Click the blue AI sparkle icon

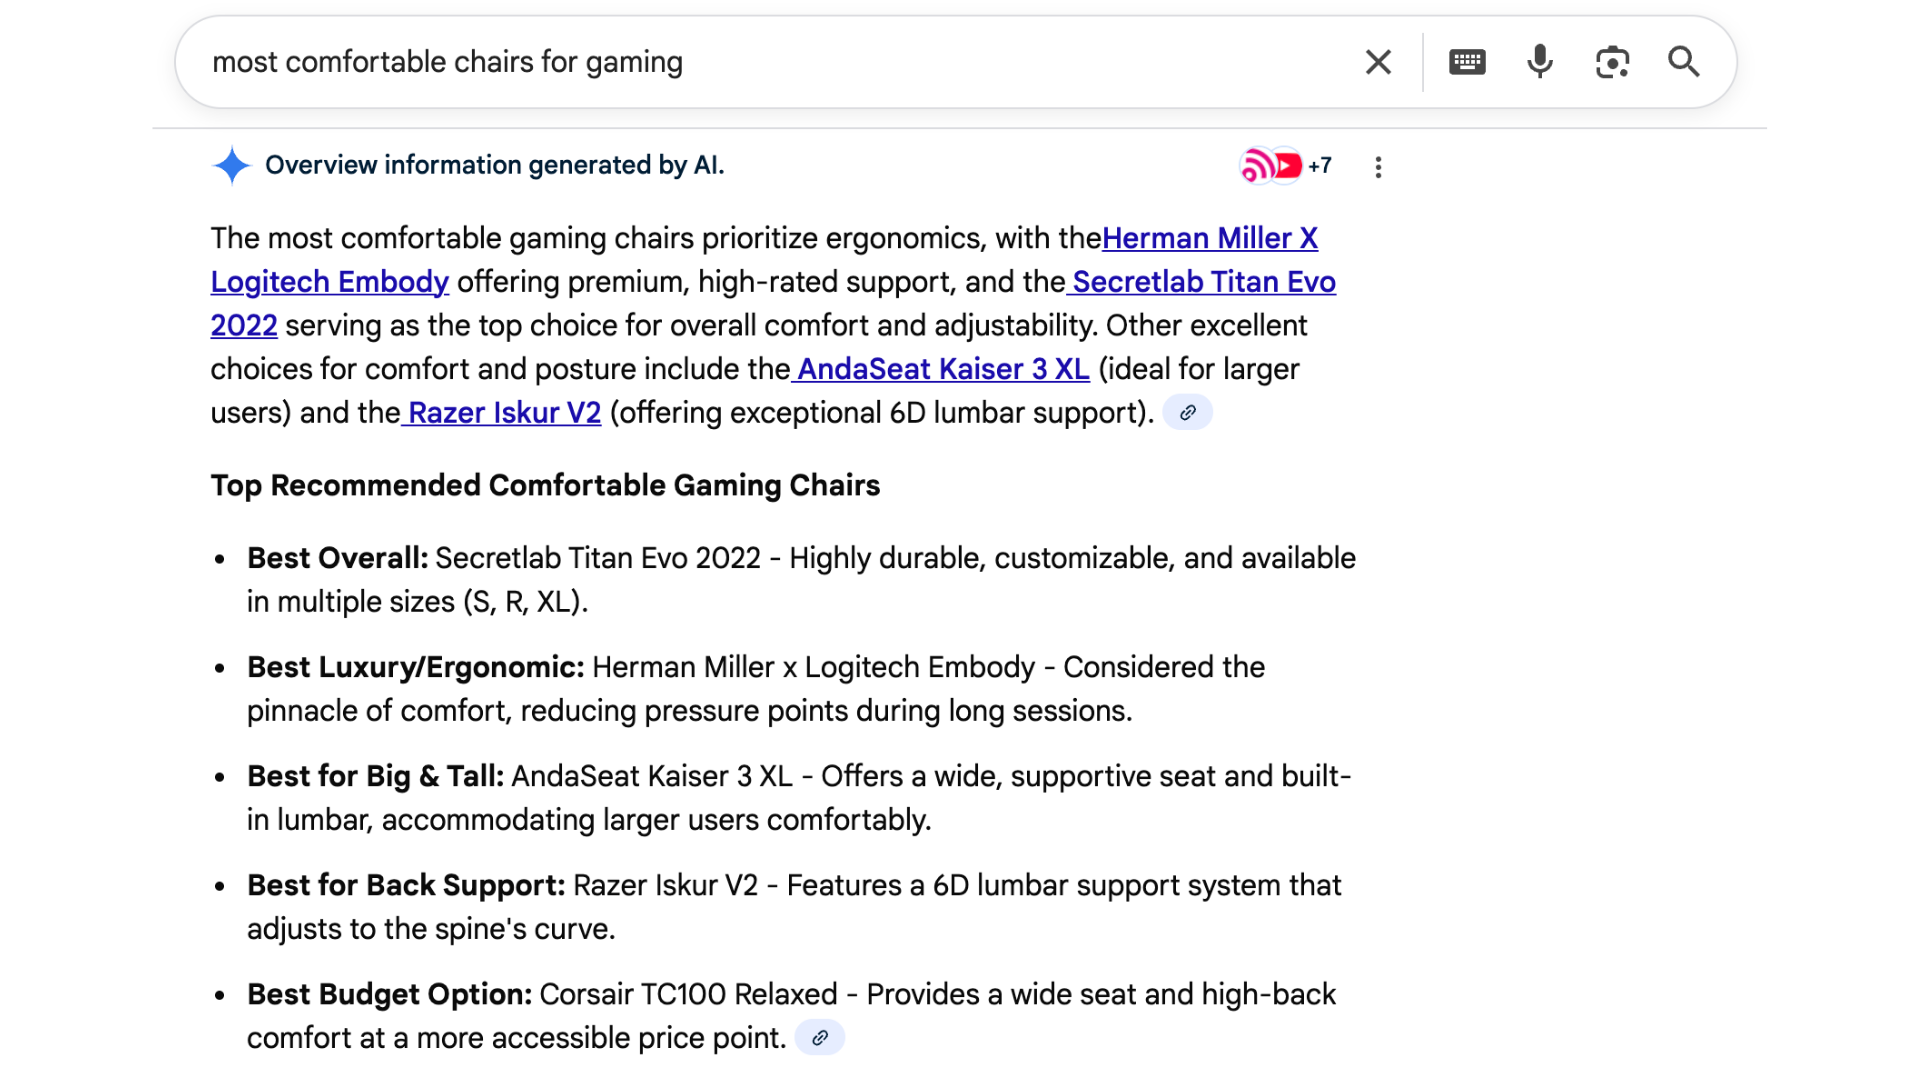pyautogui.click(x=232, y=165)
